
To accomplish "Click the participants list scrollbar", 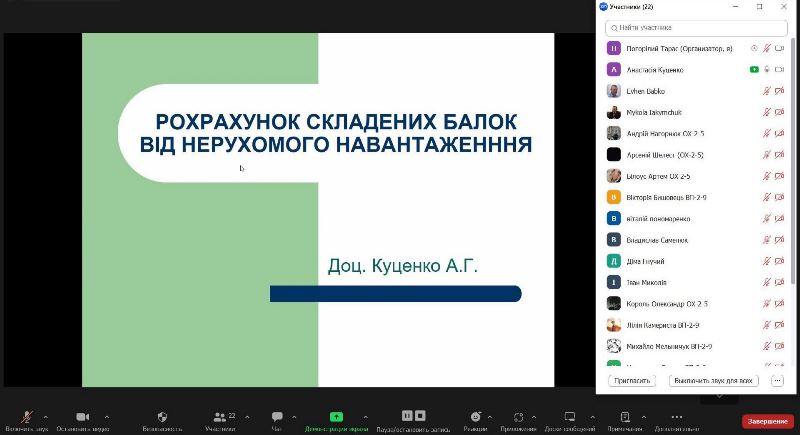I will [x=792, y=163].
